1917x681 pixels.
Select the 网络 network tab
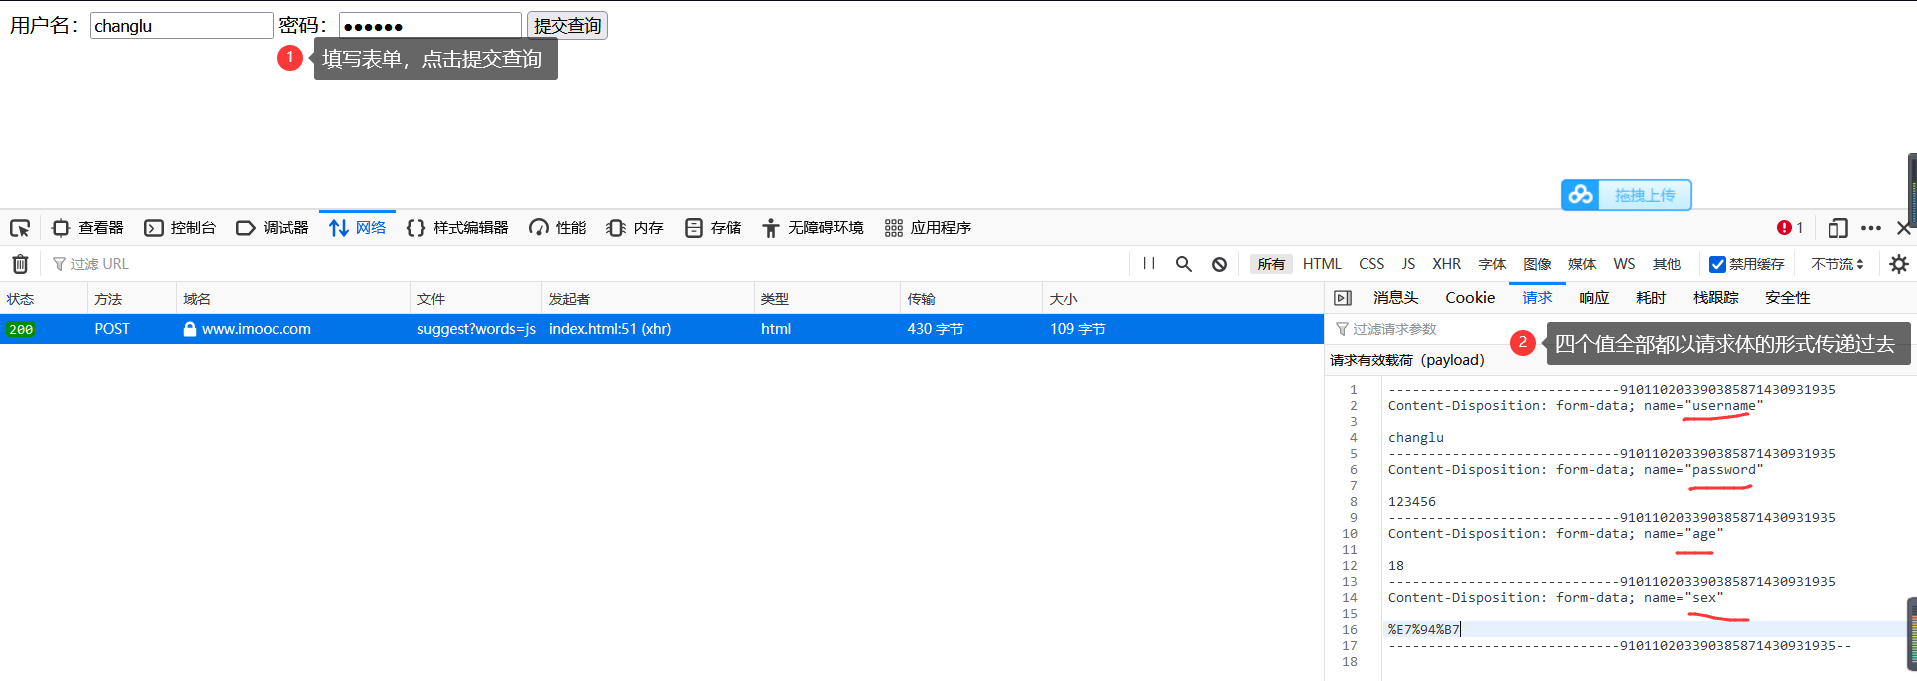(357, 228)
